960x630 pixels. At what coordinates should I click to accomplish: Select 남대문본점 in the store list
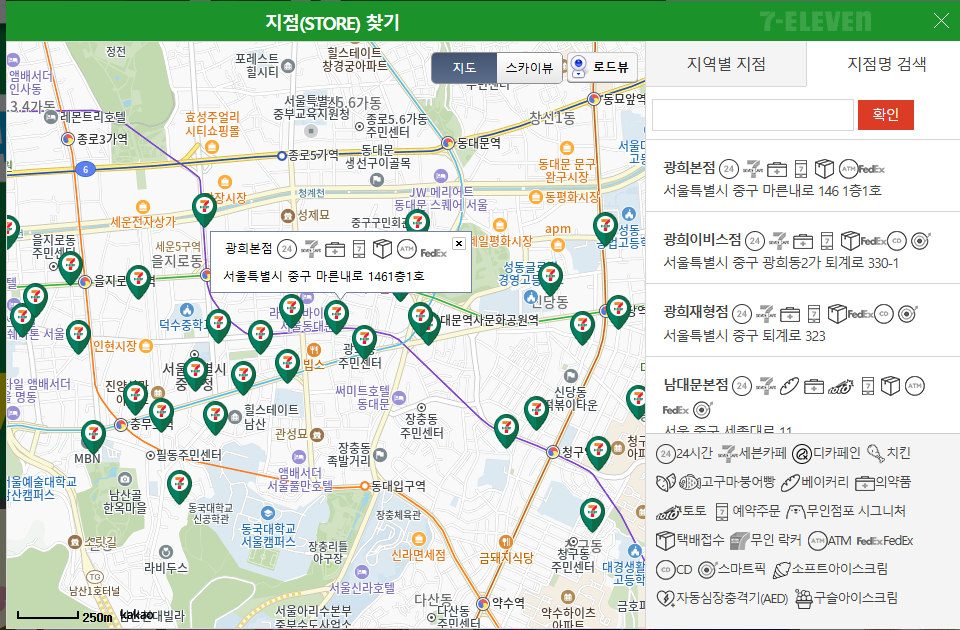pos(696,384)
